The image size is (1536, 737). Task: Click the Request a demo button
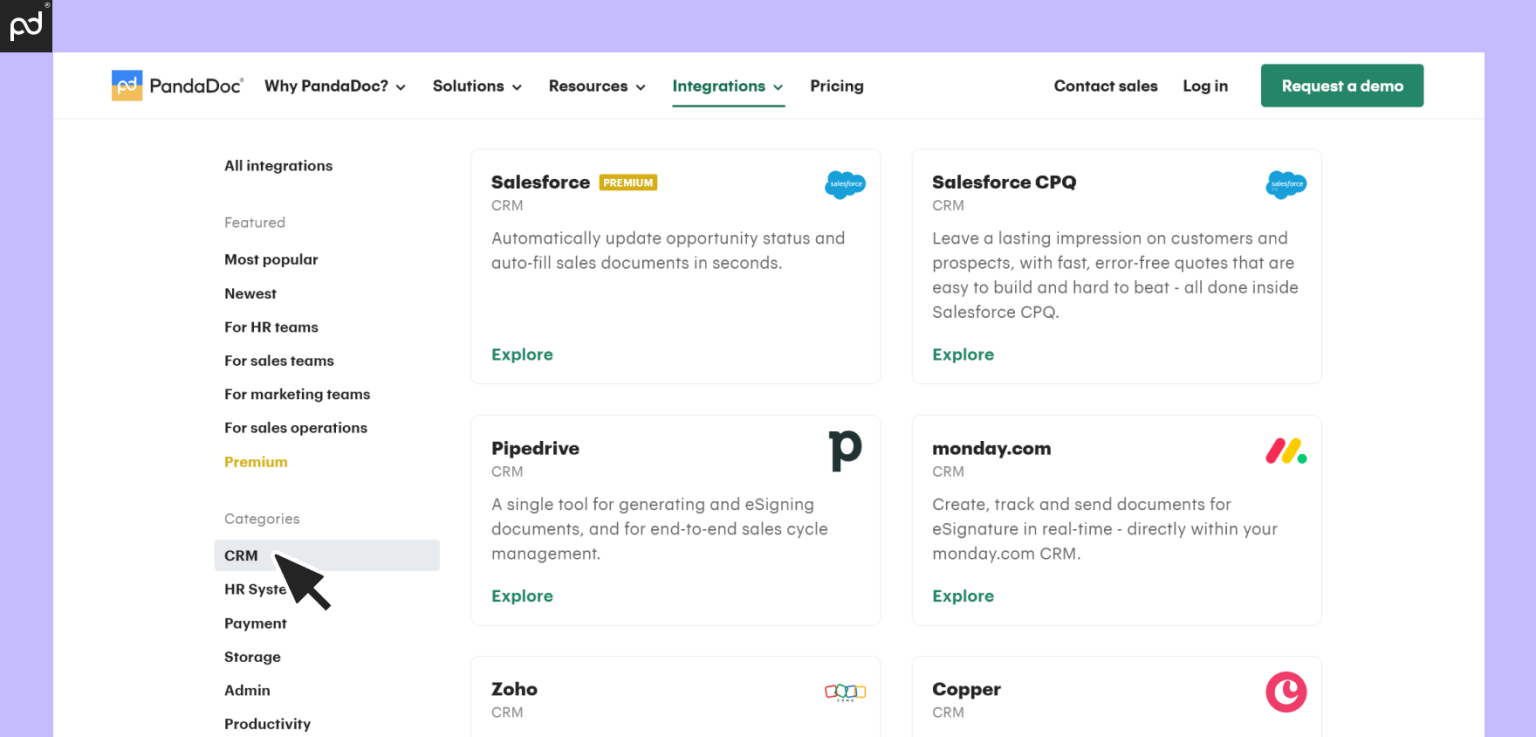(x=1342, y=85)
